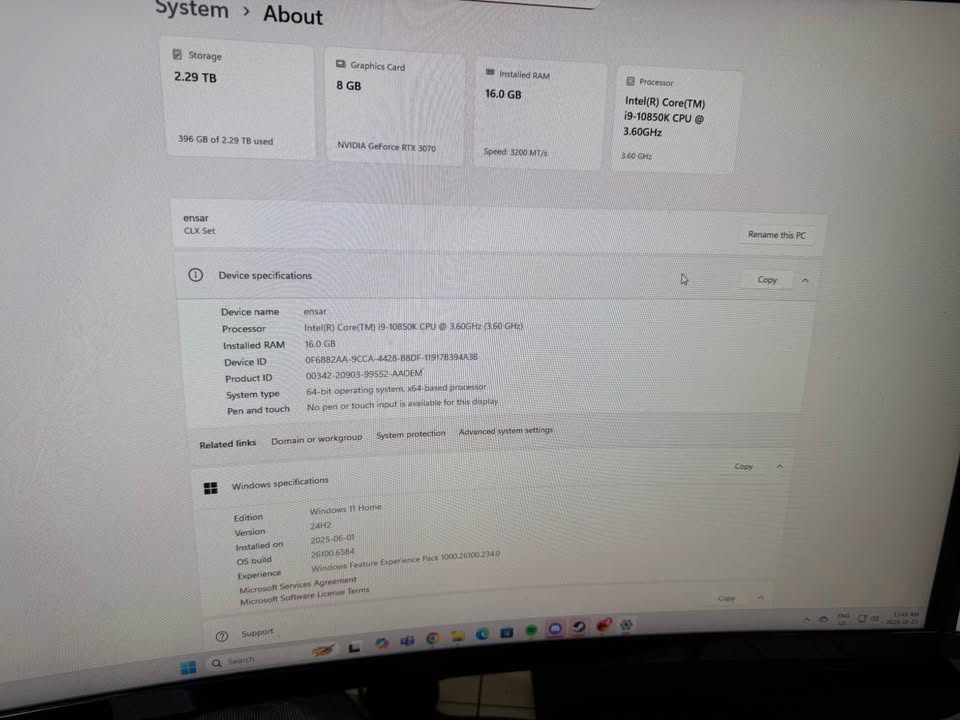Click the Copy button in Support section
960x720 pixels.
(726, 598)
